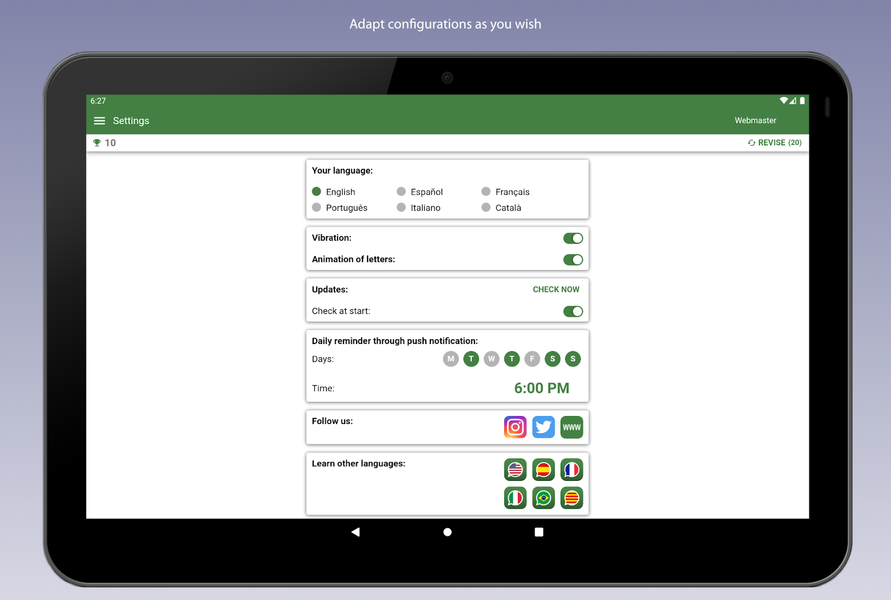
Task: Turn off Animation of letters
Action: click(573, 260)
